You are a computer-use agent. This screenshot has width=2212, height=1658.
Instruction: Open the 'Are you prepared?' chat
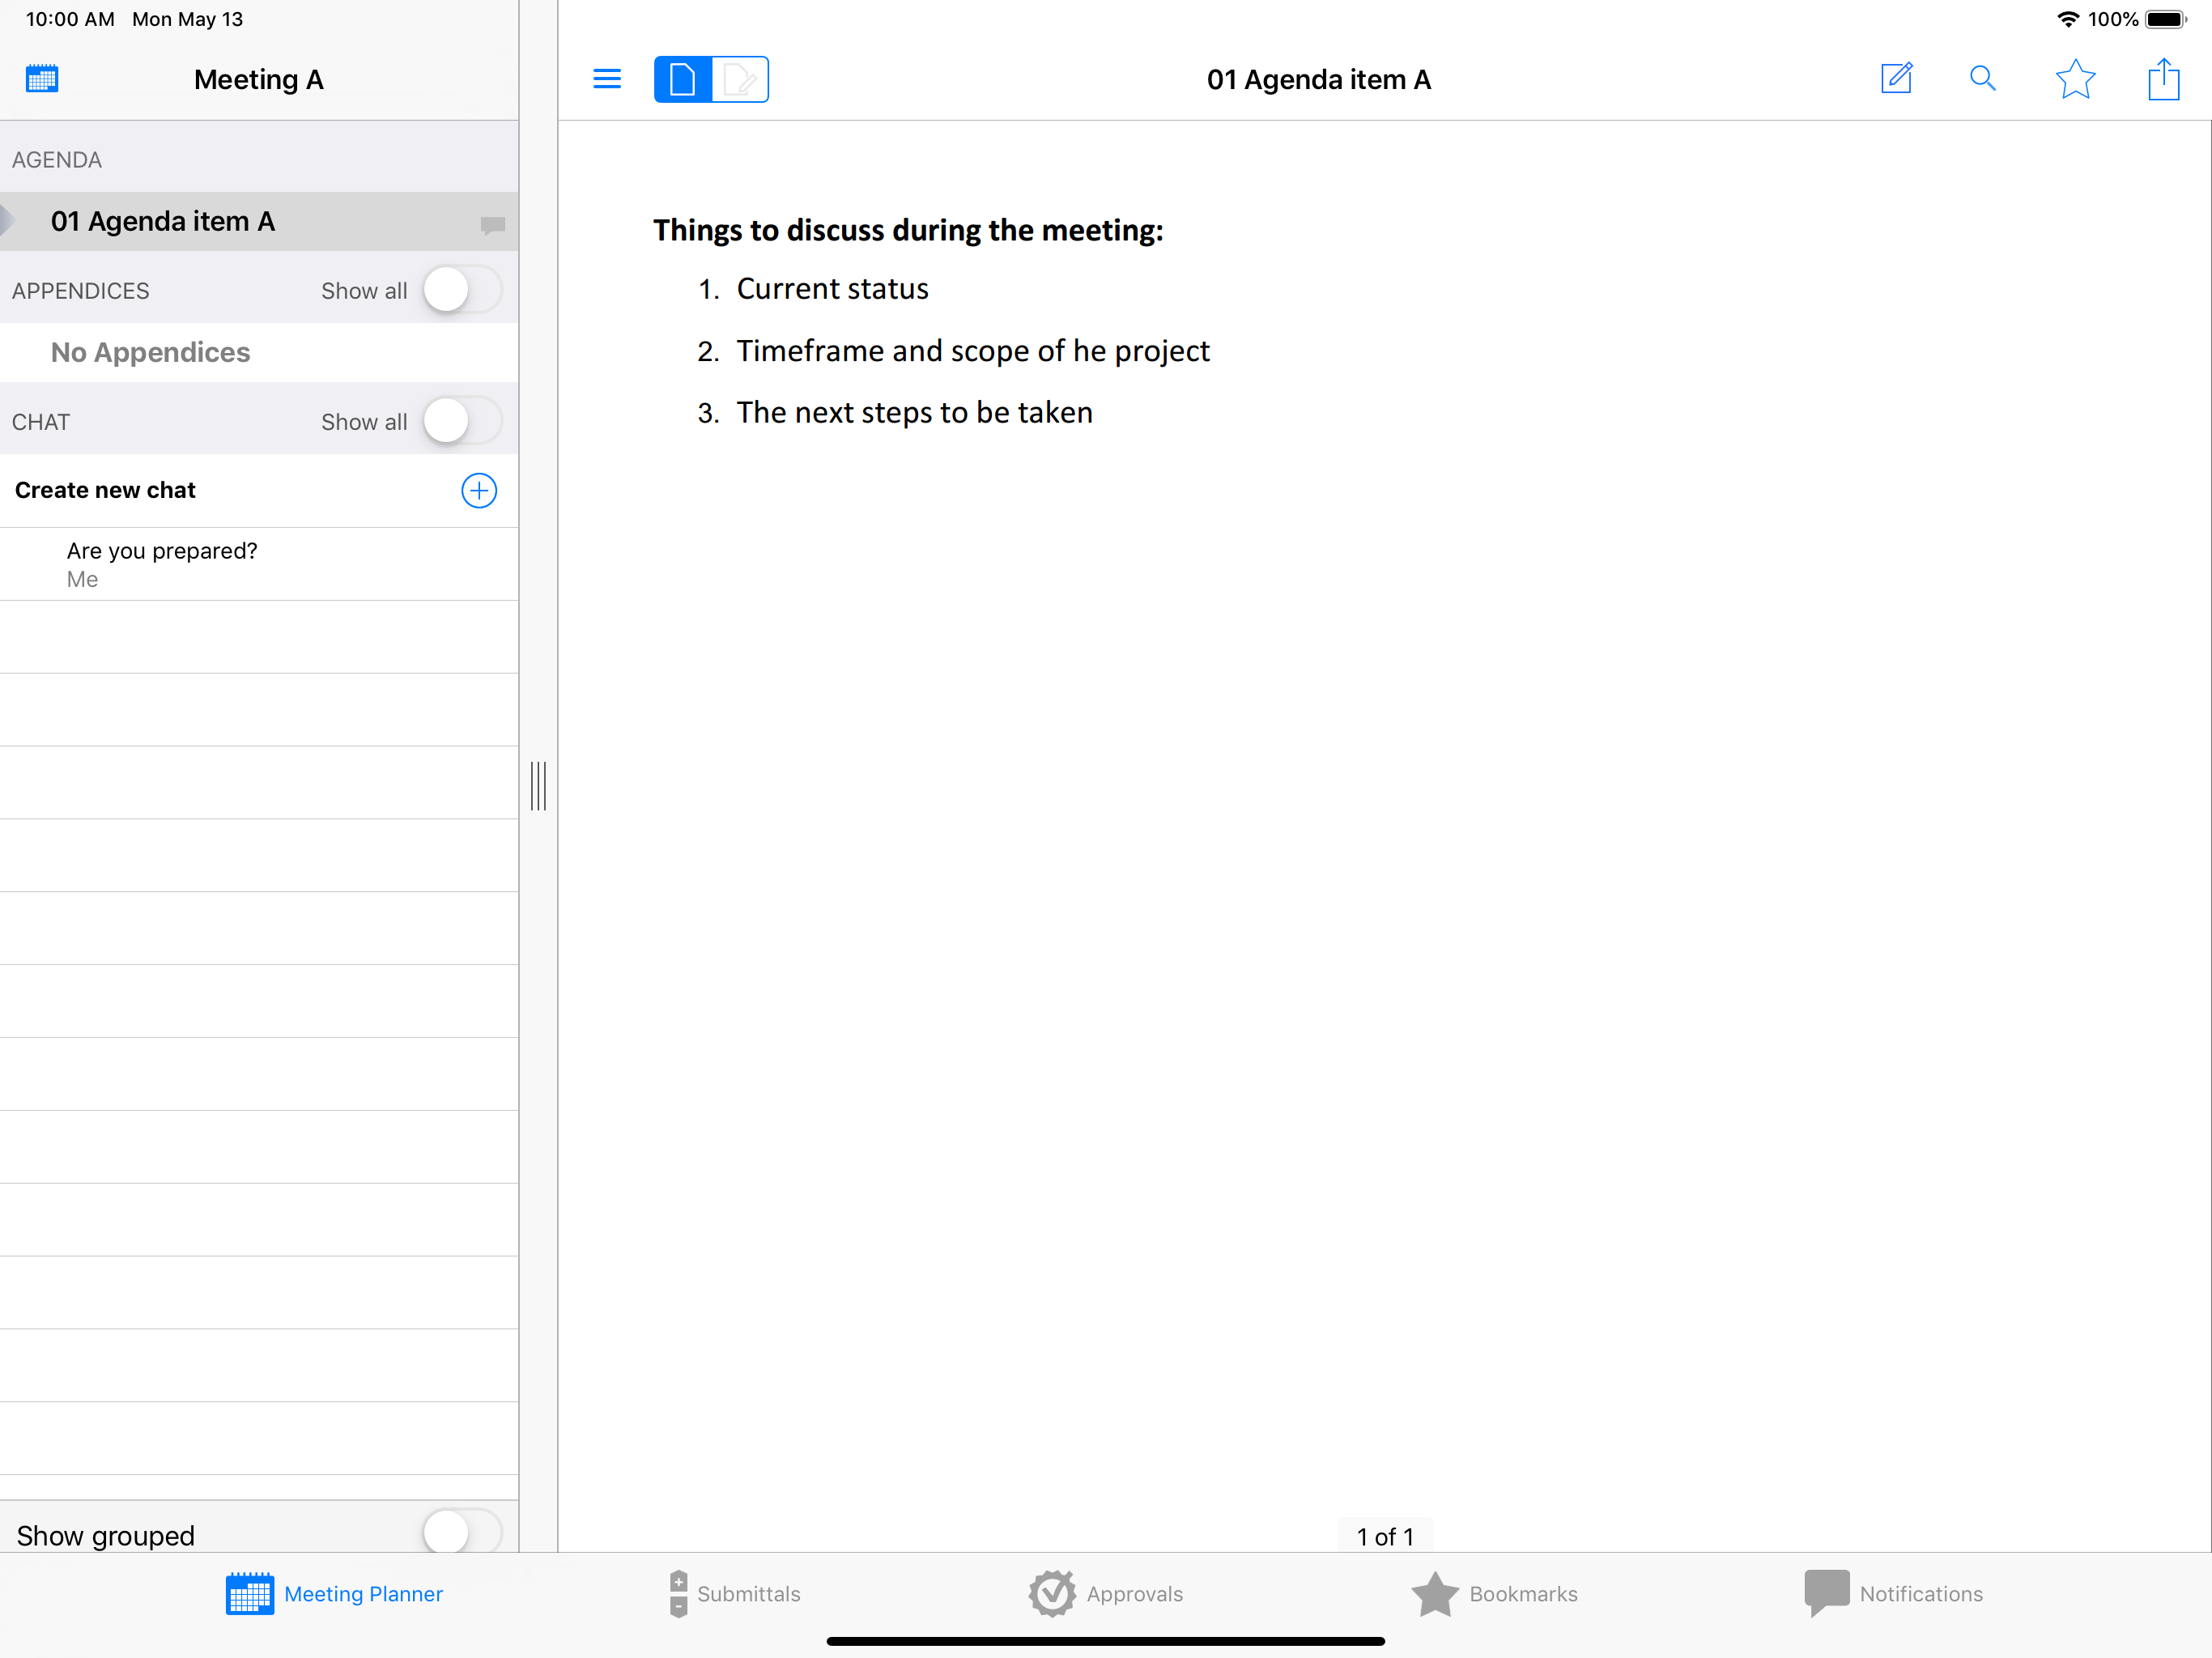(x=259, y=565)
